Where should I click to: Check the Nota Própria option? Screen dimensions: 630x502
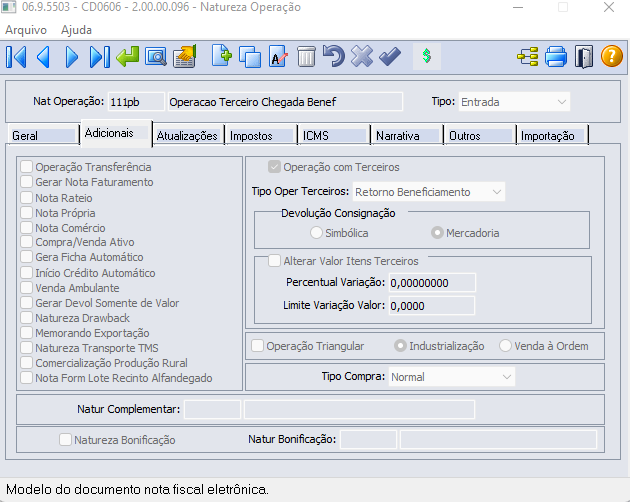[x=27, y=212]
